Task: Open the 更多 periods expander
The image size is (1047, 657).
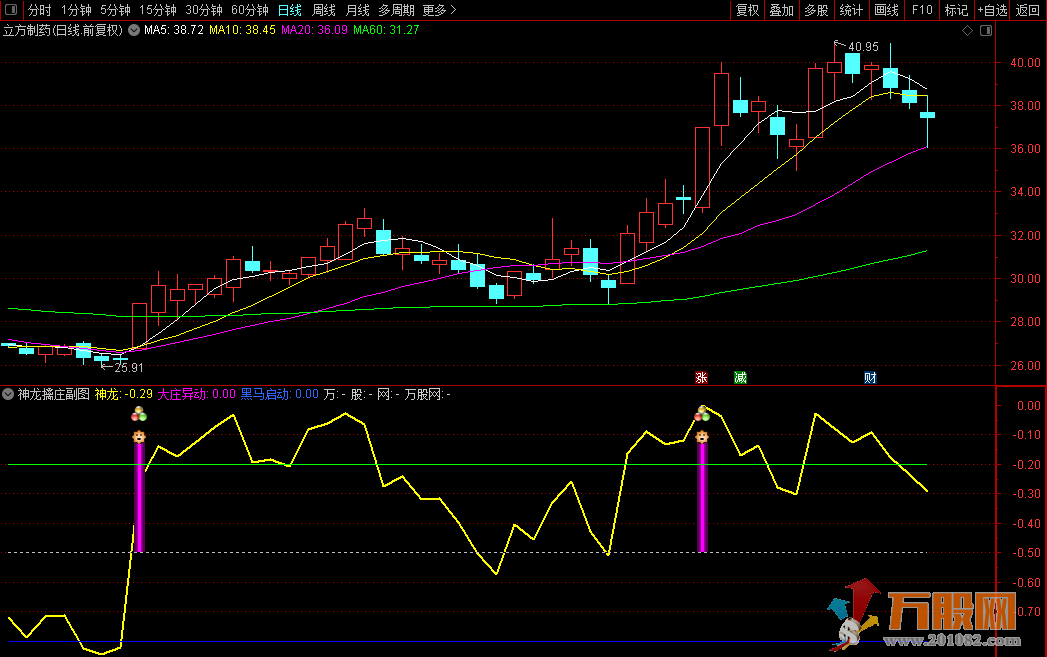Action: (x=438, y=11)
